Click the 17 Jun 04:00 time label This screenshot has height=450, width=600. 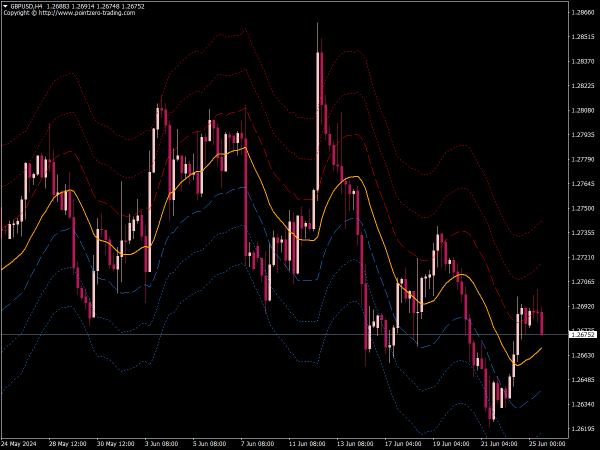click(x=403, y=443)
